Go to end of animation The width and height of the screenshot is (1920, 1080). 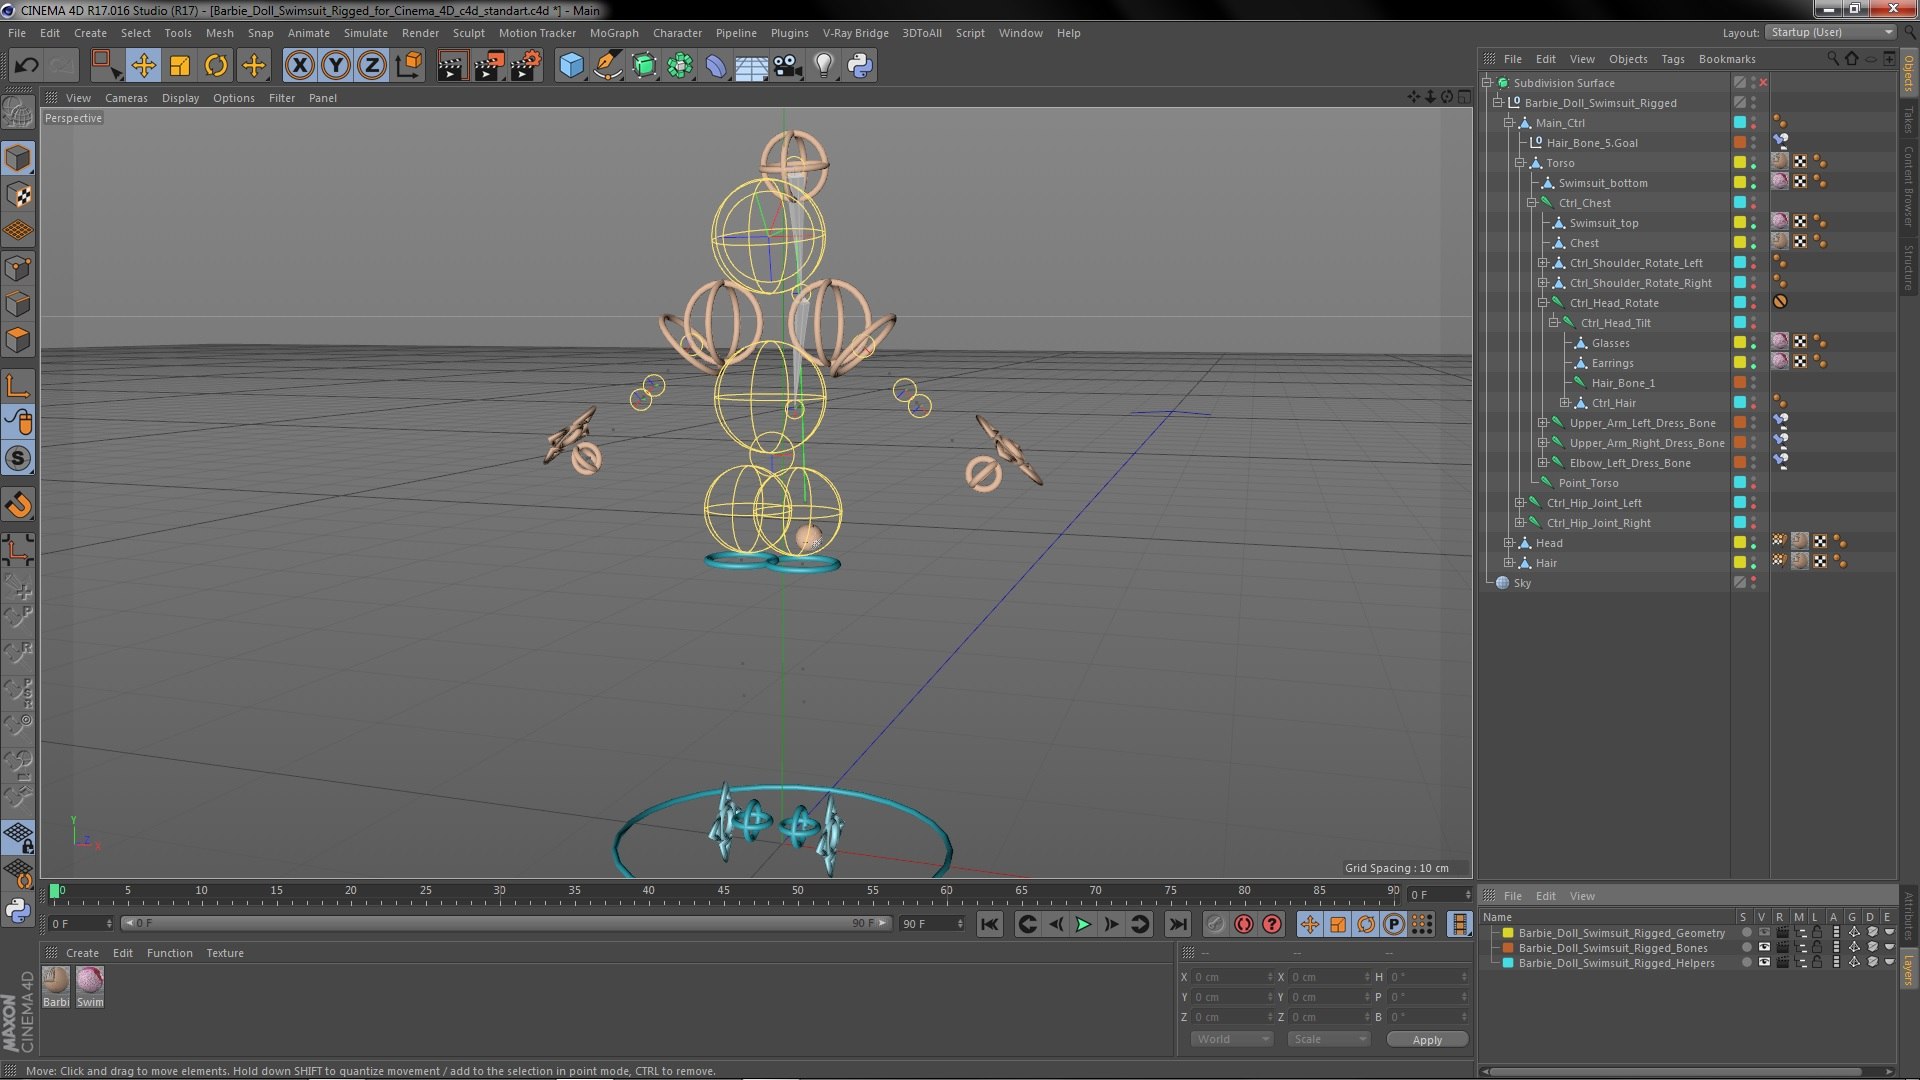click(x=1178, y=925)
